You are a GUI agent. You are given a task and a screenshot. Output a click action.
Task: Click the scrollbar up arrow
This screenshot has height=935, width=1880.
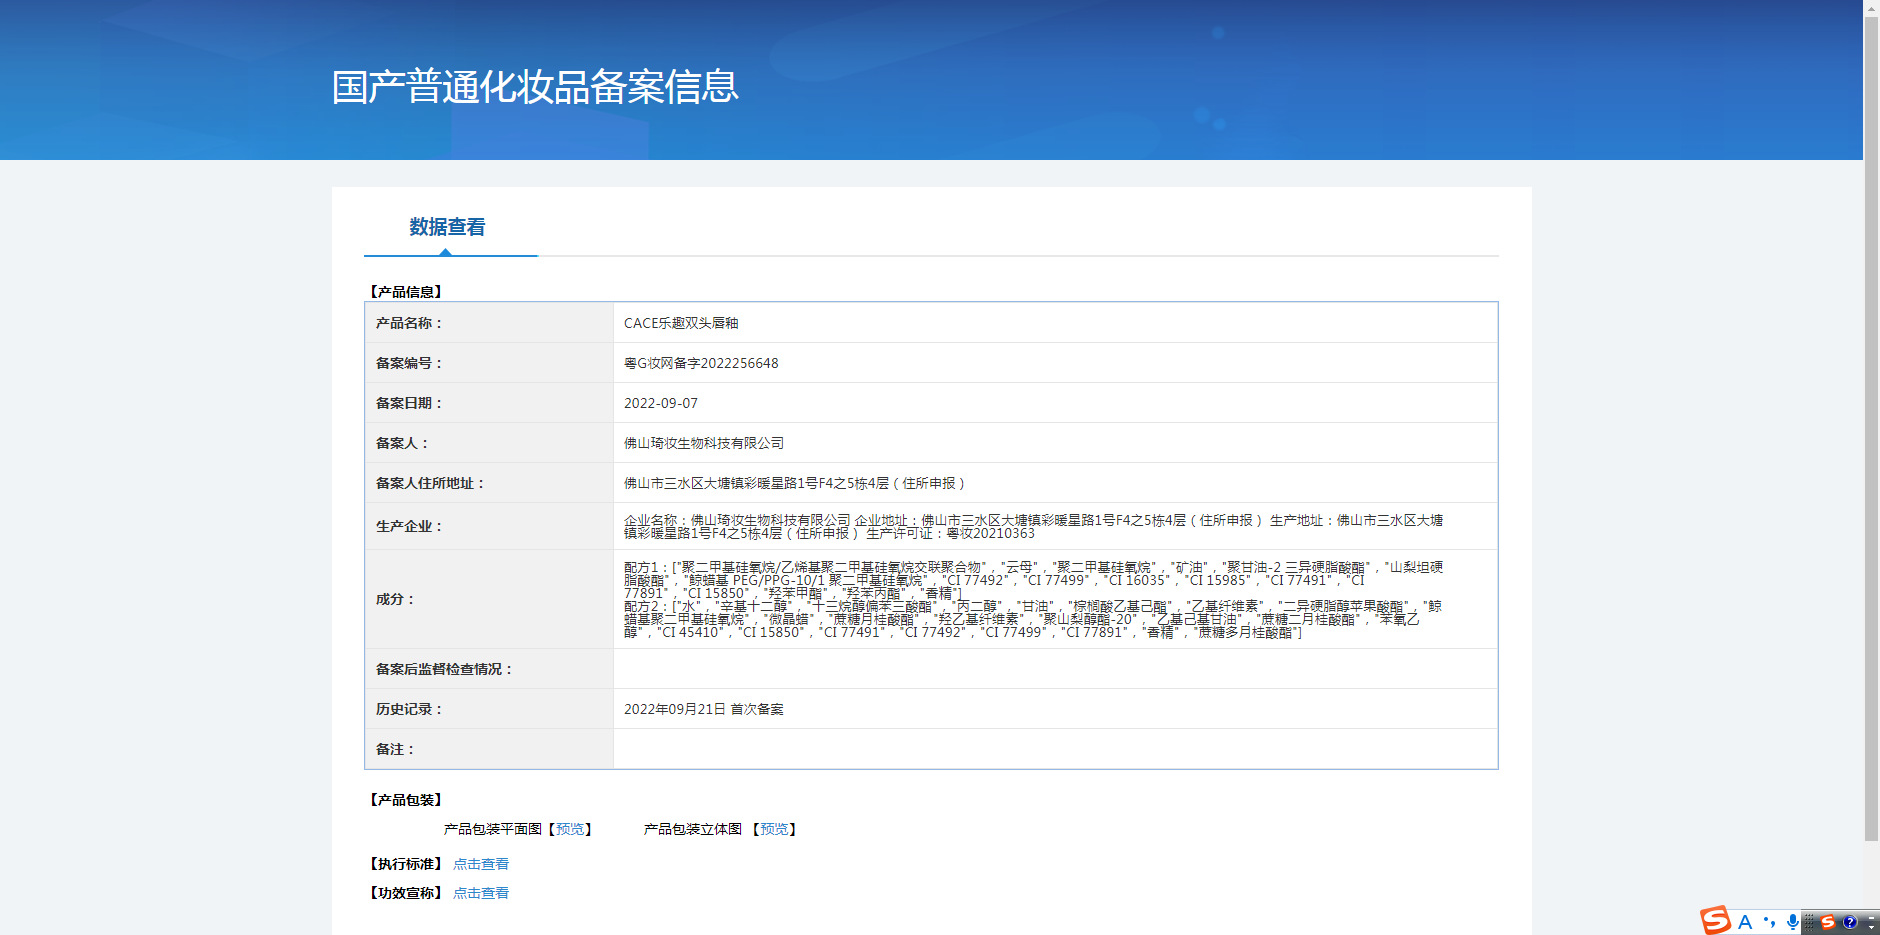point(1871,7)
